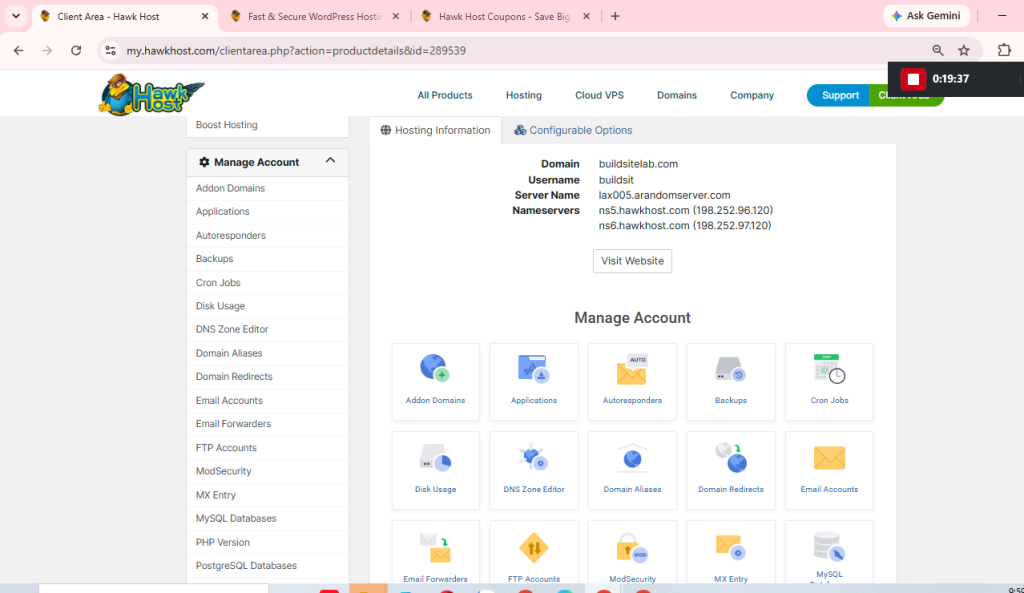Click the zoom magnifier icon in address bar
This screenshot has height=593, width=1024.
pos(938,50)
